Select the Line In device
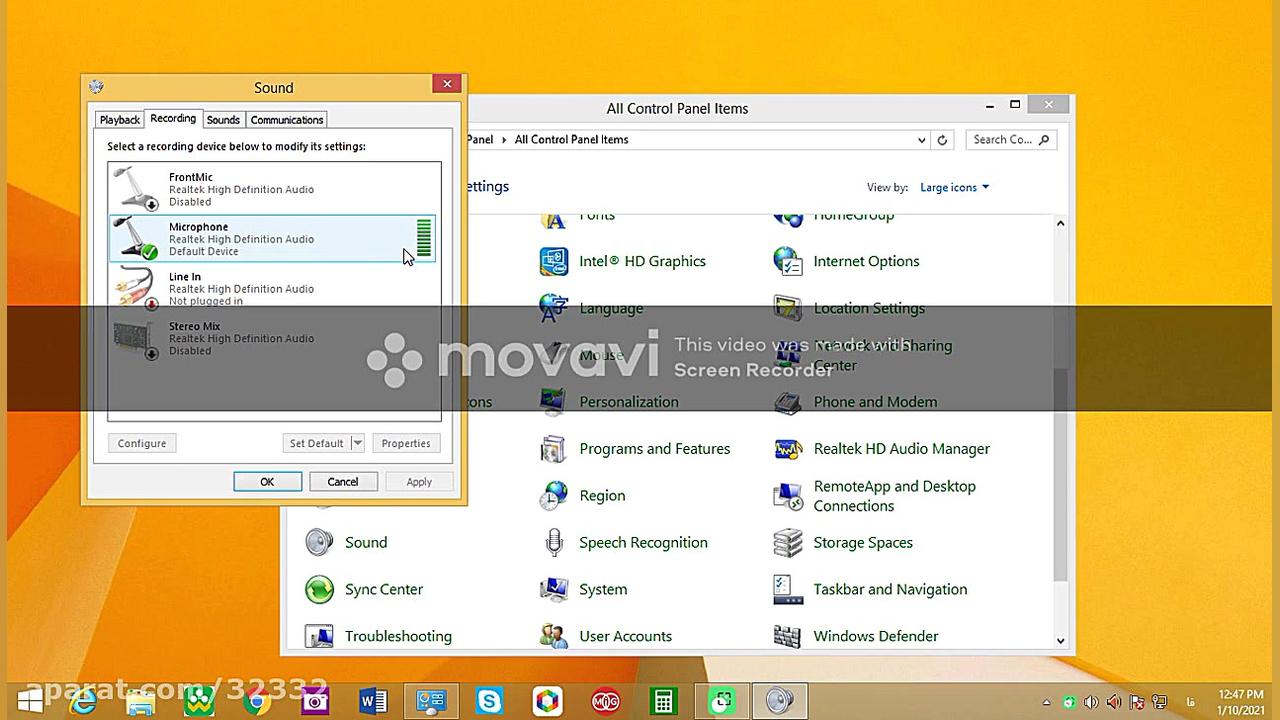 pos(274,288)
